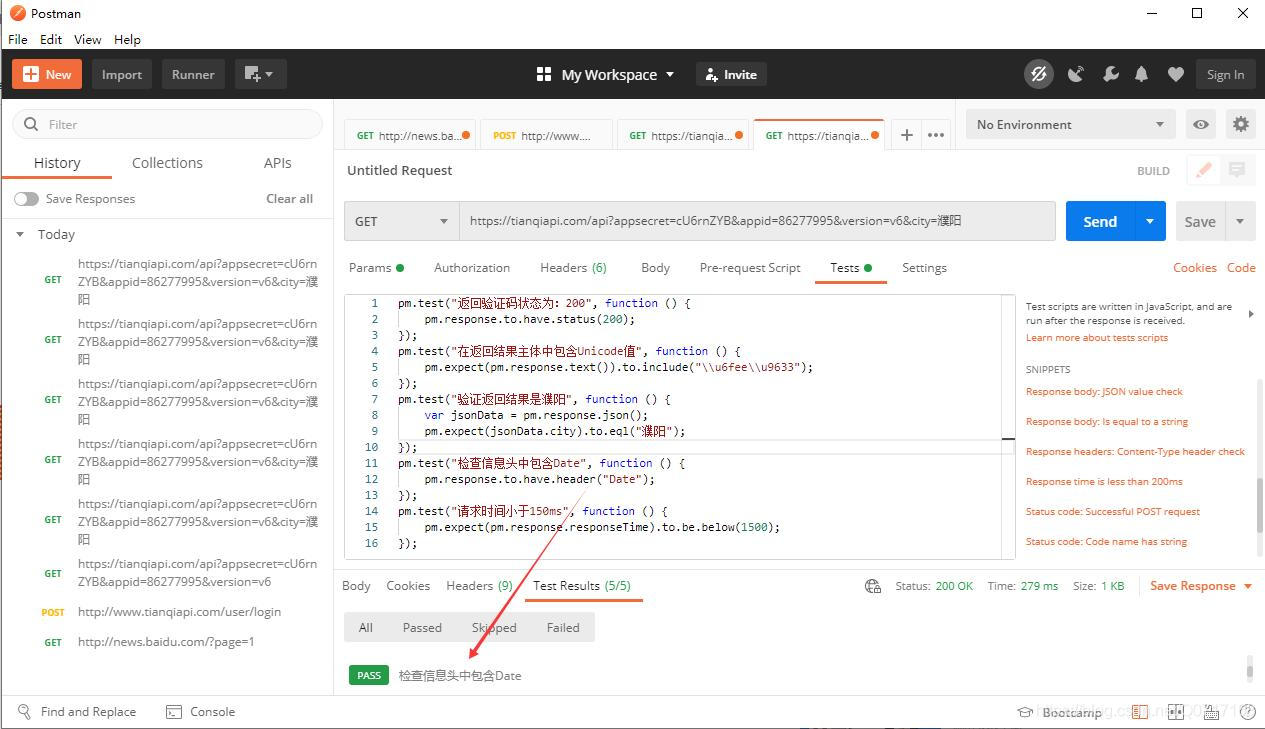Click the Invite button
This screenshot has width=1265, height=729.
[x=731, y=74]
